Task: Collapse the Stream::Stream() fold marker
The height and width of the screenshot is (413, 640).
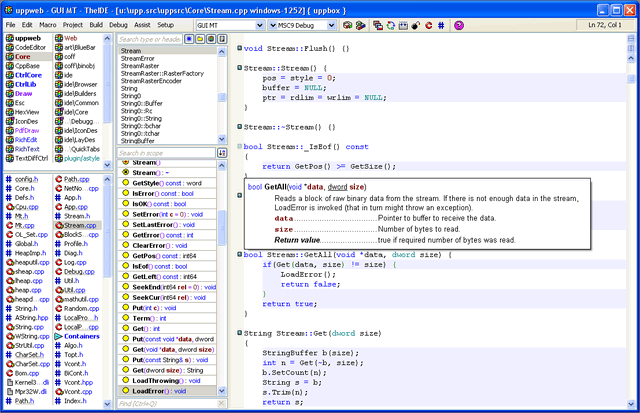Action: tap(240, 68)
